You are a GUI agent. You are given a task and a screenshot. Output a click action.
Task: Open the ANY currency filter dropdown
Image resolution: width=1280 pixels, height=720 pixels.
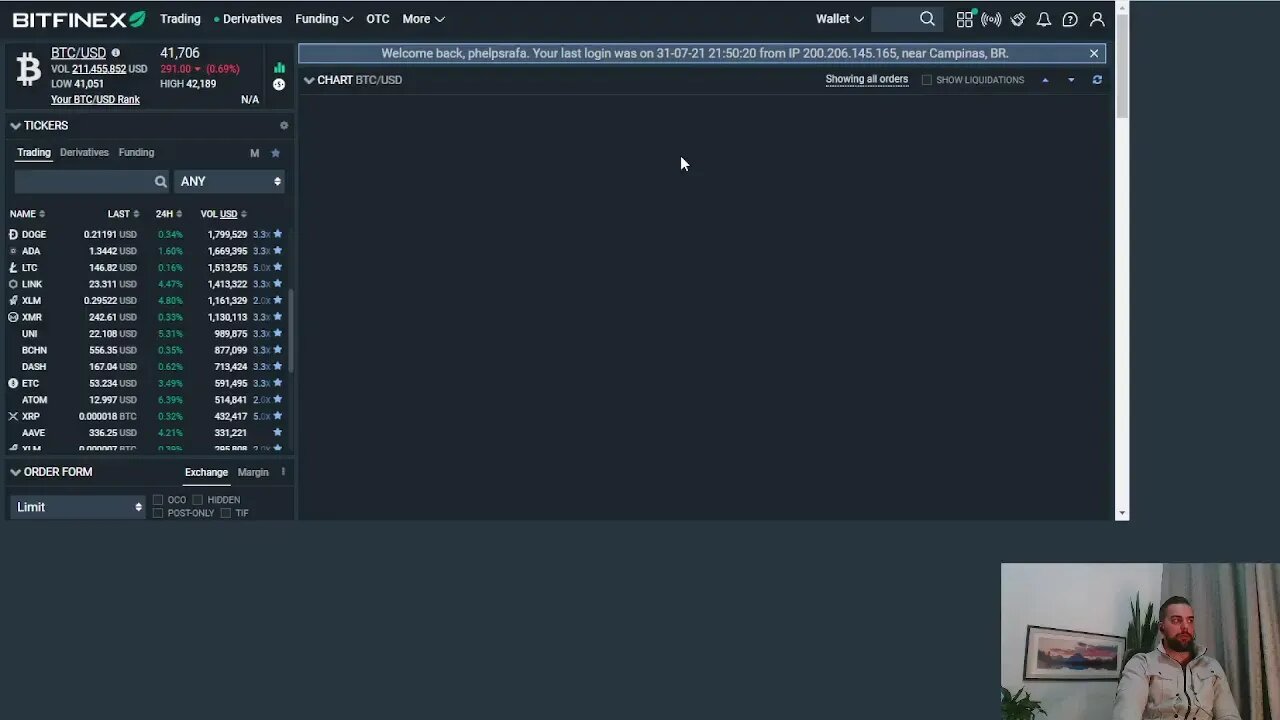(x=229, y=181)
